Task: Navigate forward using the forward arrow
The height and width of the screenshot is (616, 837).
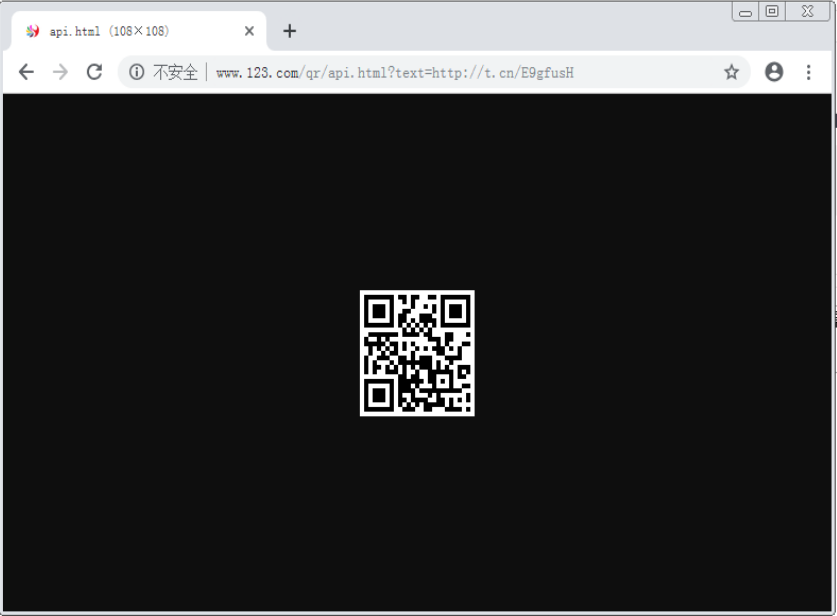Action: [x=60, y=71]
